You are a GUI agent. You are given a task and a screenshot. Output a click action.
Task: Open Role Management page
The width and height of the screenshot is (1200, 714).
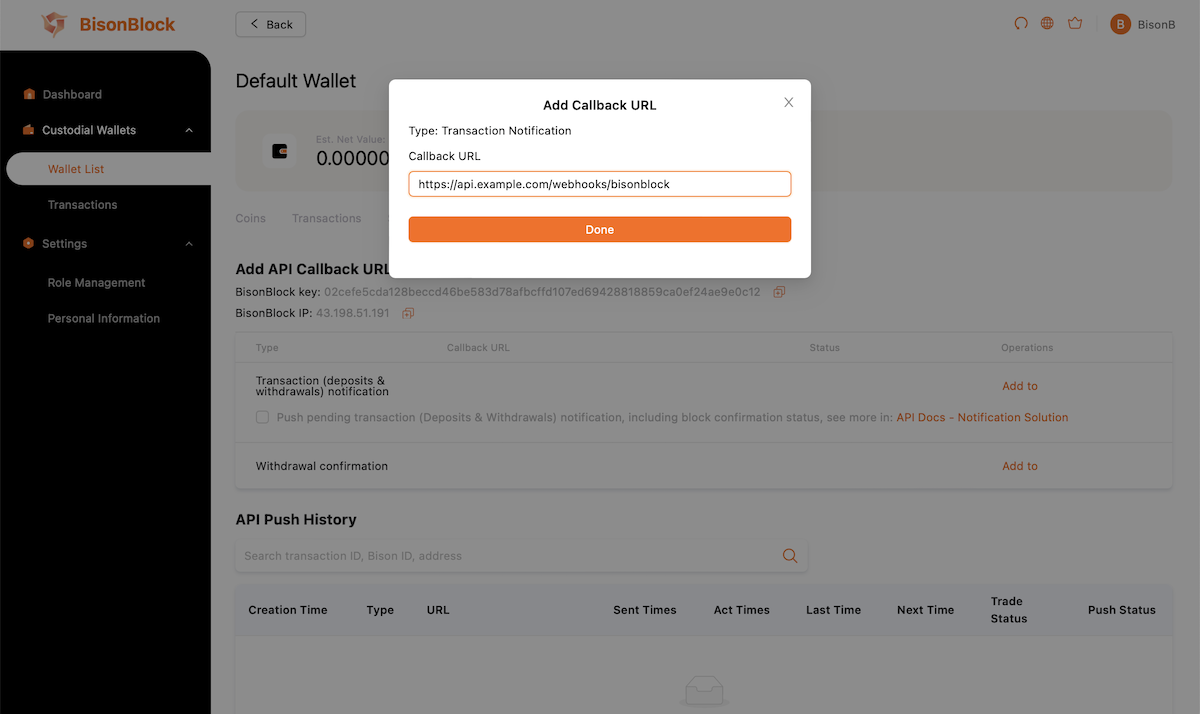tap(96, 283)
